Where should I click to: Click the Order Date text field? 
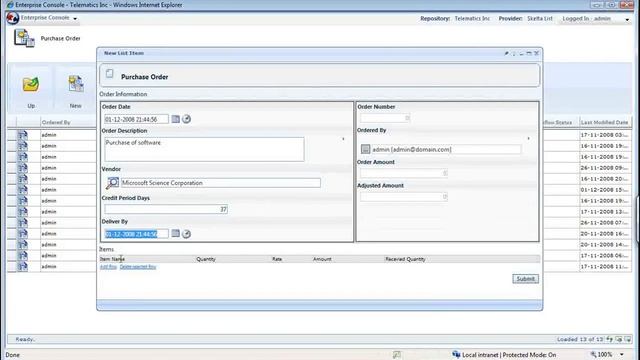[136, 119]
